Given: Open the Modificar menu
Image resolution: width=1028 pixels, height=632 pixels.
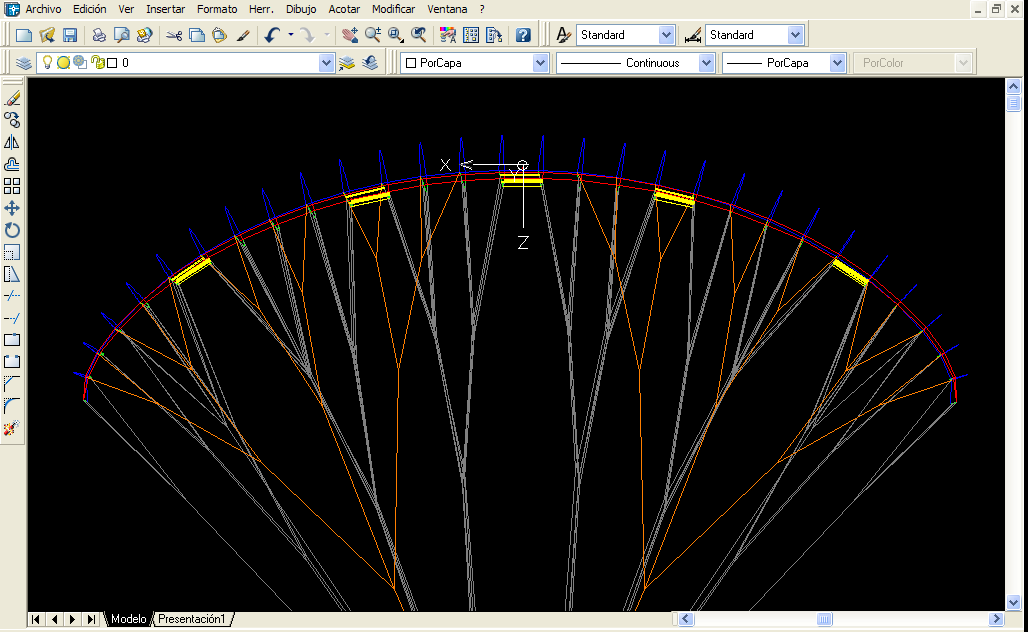Looking at the screenshot, I should point(393,9).
